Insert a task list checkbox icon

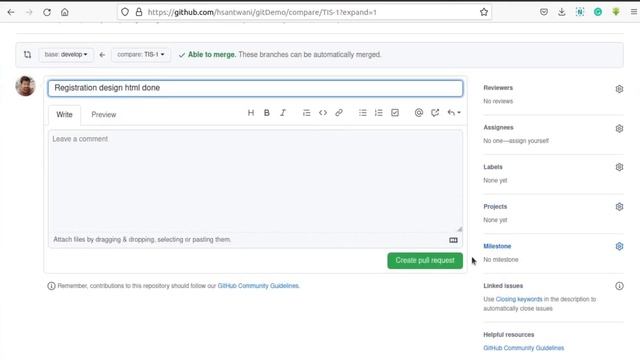pos(395,113)
